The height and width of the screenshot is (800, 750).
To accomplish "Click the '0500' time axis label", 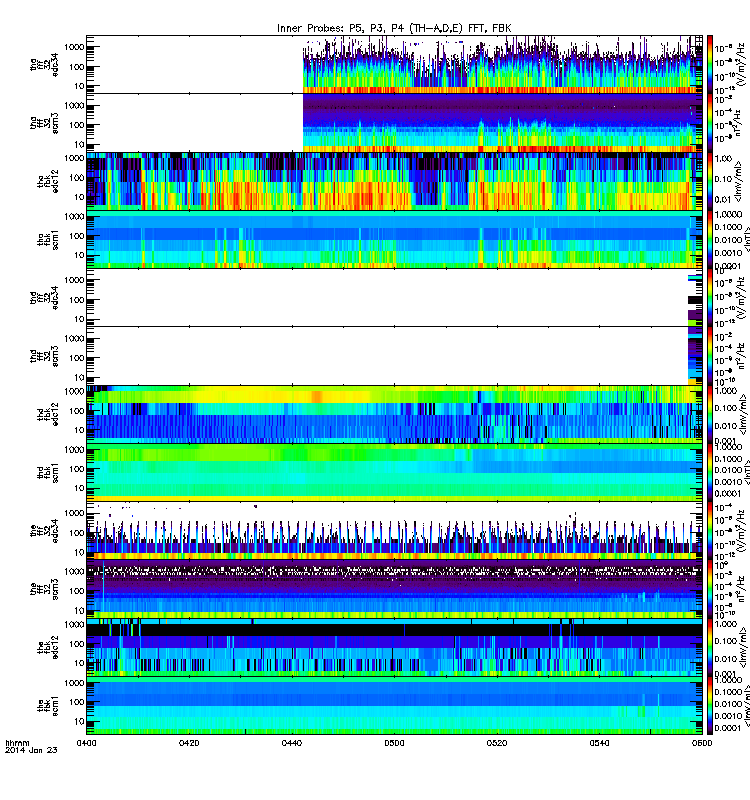I will click(394, 743).
